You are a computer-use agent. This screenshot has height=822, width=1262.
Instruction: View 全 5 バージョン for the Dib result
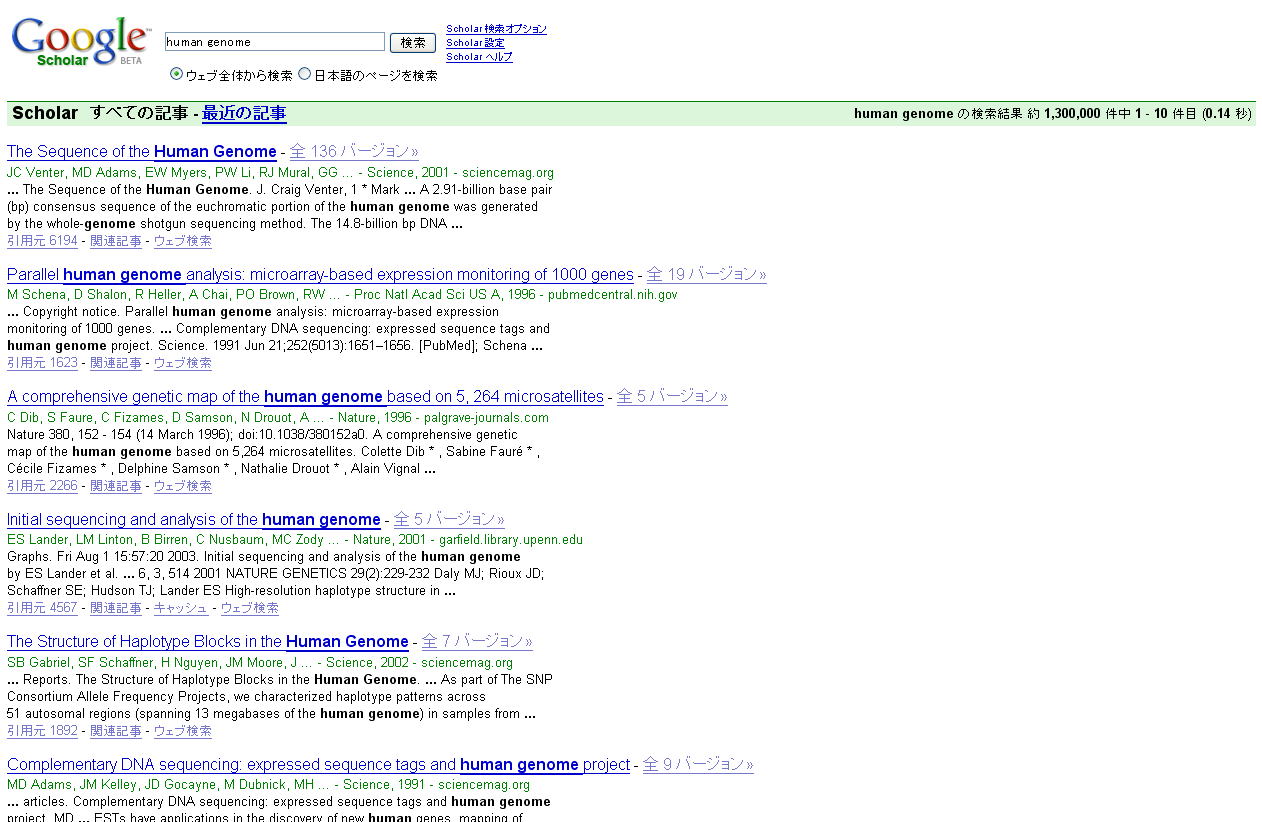click(672, 397)
